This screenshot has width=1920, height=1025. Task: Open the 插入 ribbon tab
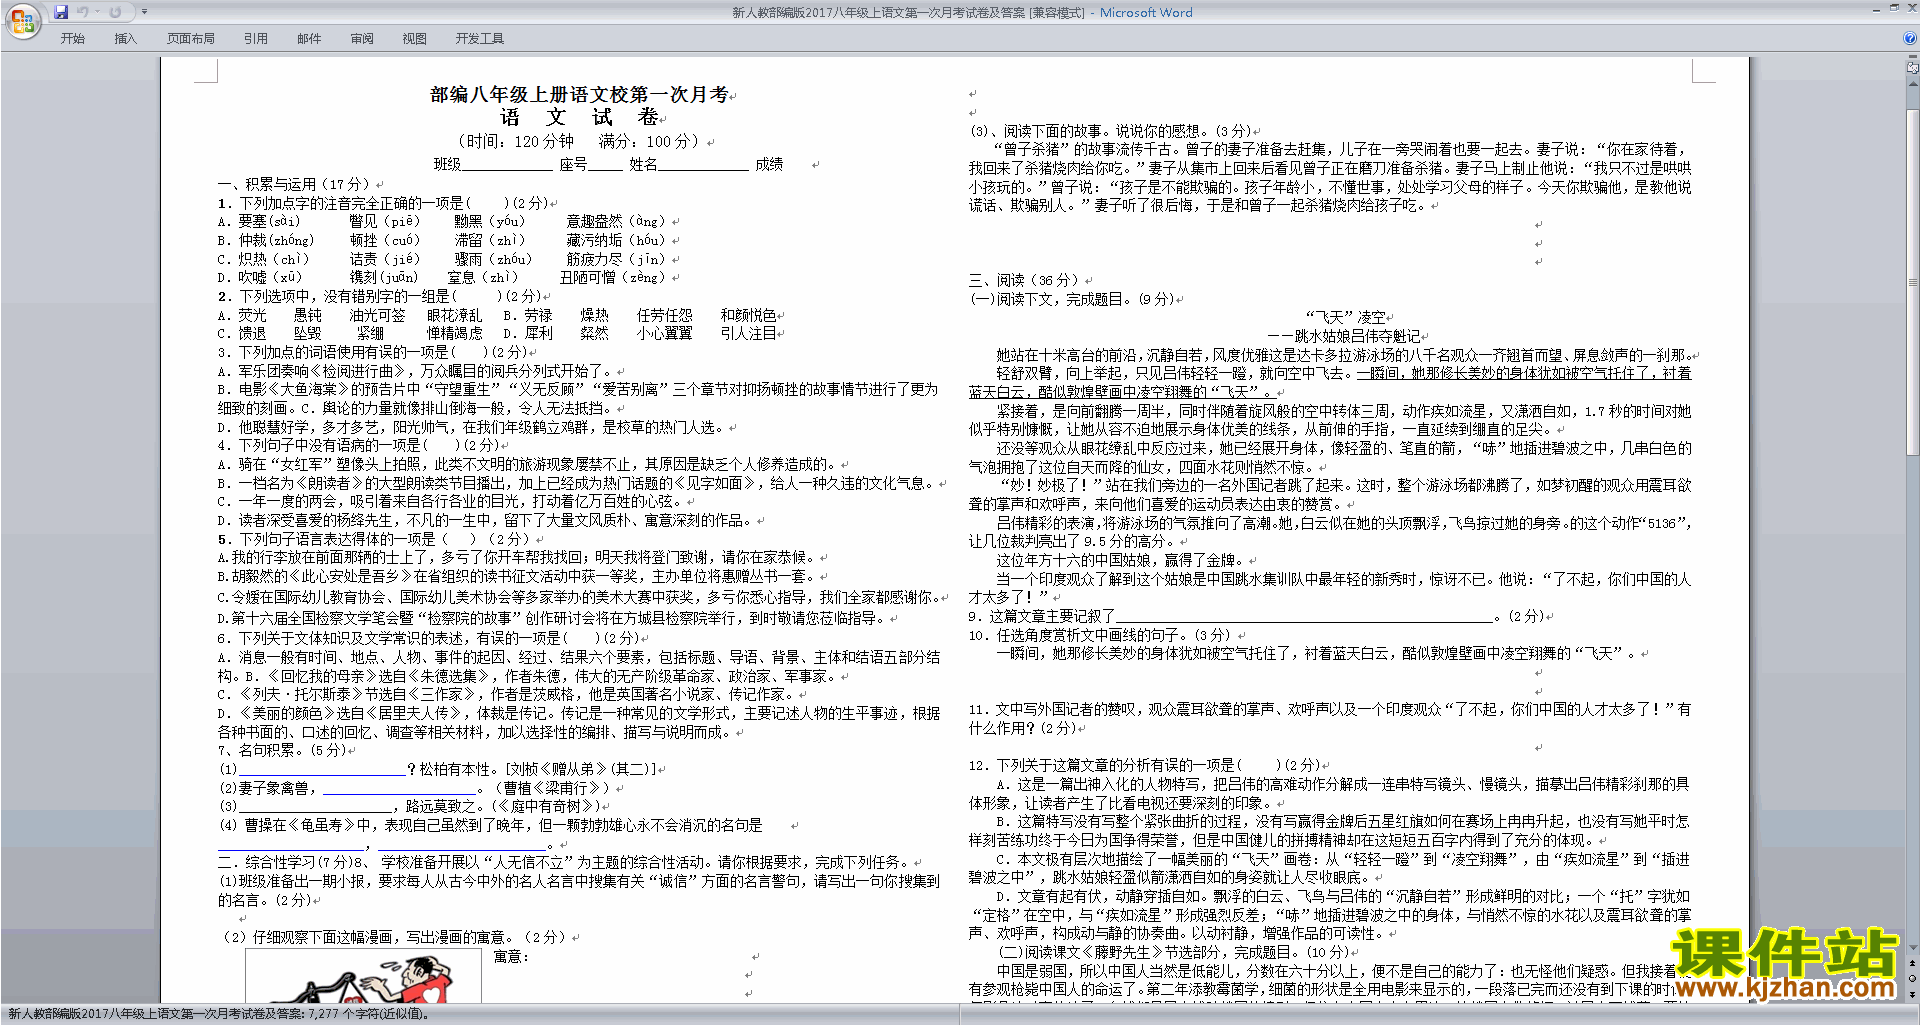[125, 39]
